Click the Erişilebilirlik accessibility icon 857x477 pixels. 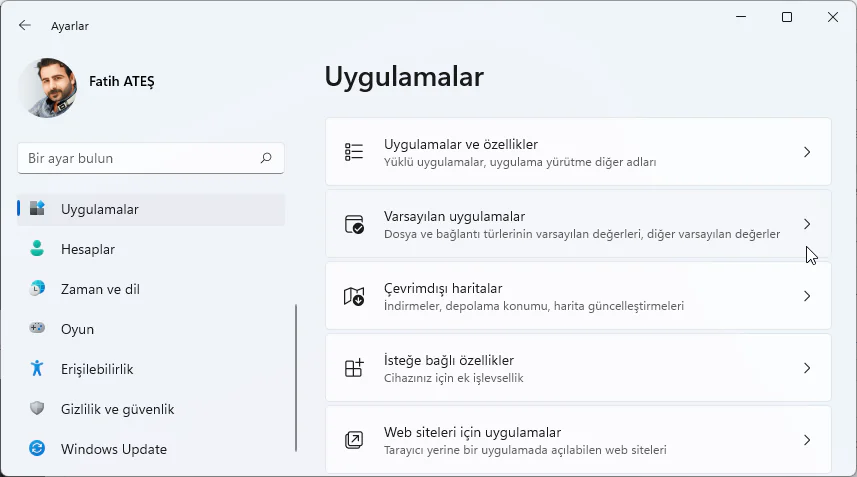[37, 369]
